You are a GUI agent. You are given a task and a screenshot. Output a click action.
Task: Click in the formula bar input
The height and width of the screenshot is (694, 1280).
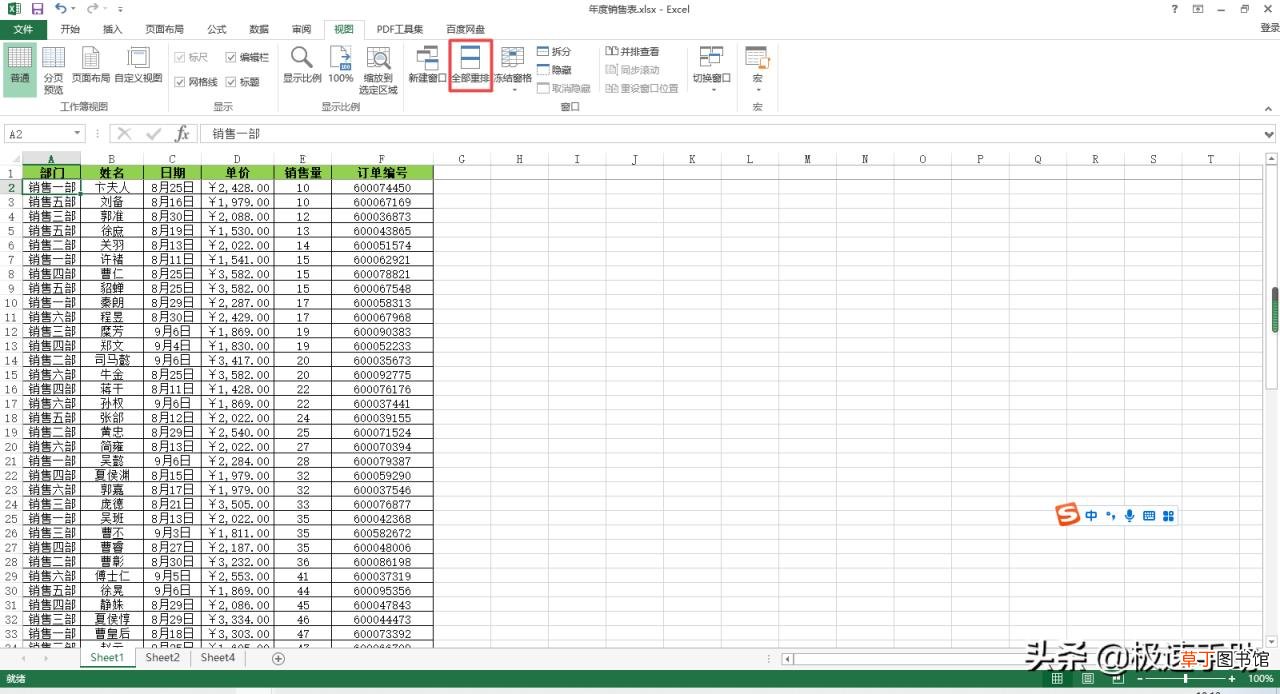(x=730, y=134)
